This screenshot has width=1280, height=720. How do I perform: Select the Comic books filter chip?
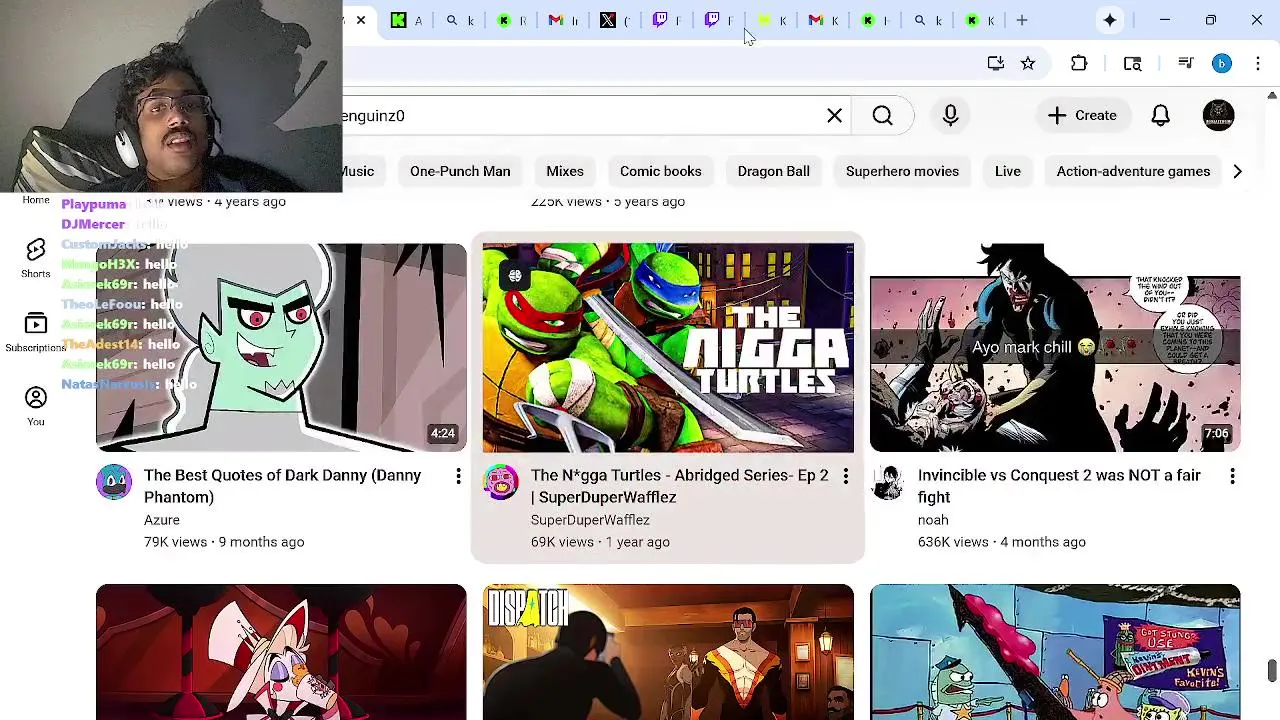point(661,171)
